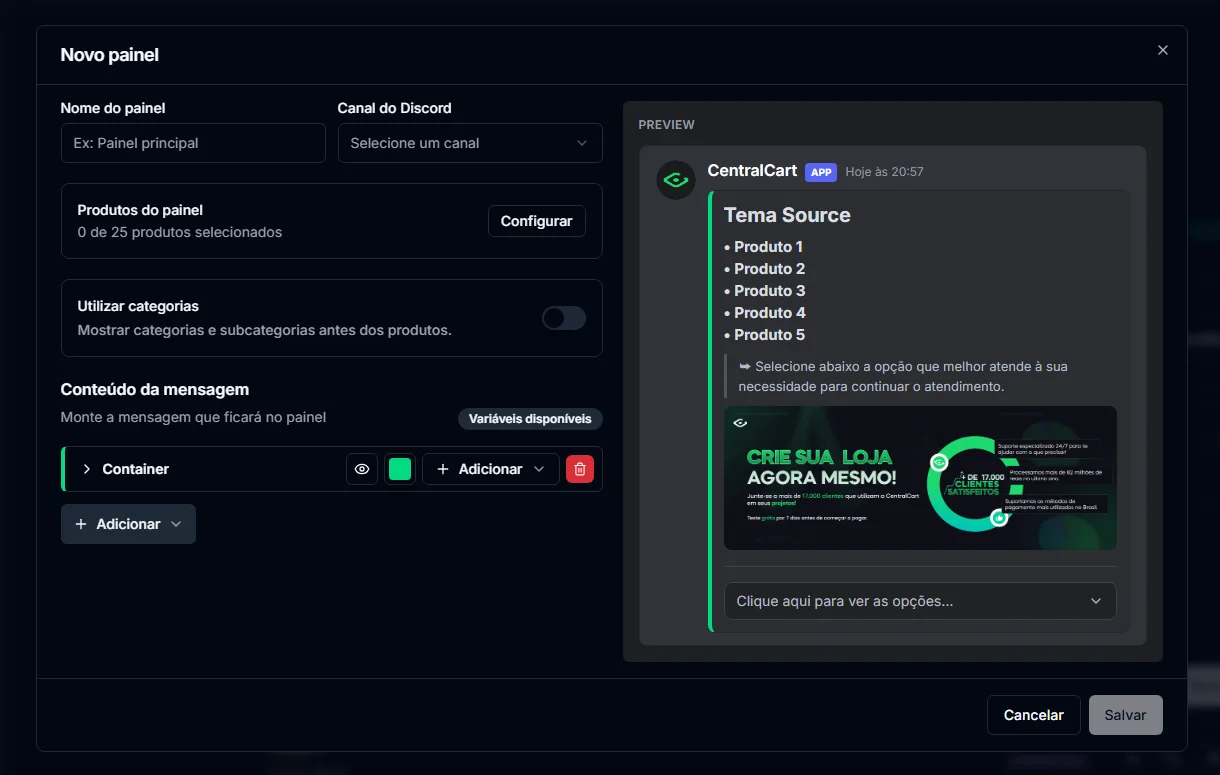This screenshot has height=775, width=1220.
Task: Click the APP badge next to CentralCart
Action: pyautogui.click(x=821, y=172)
